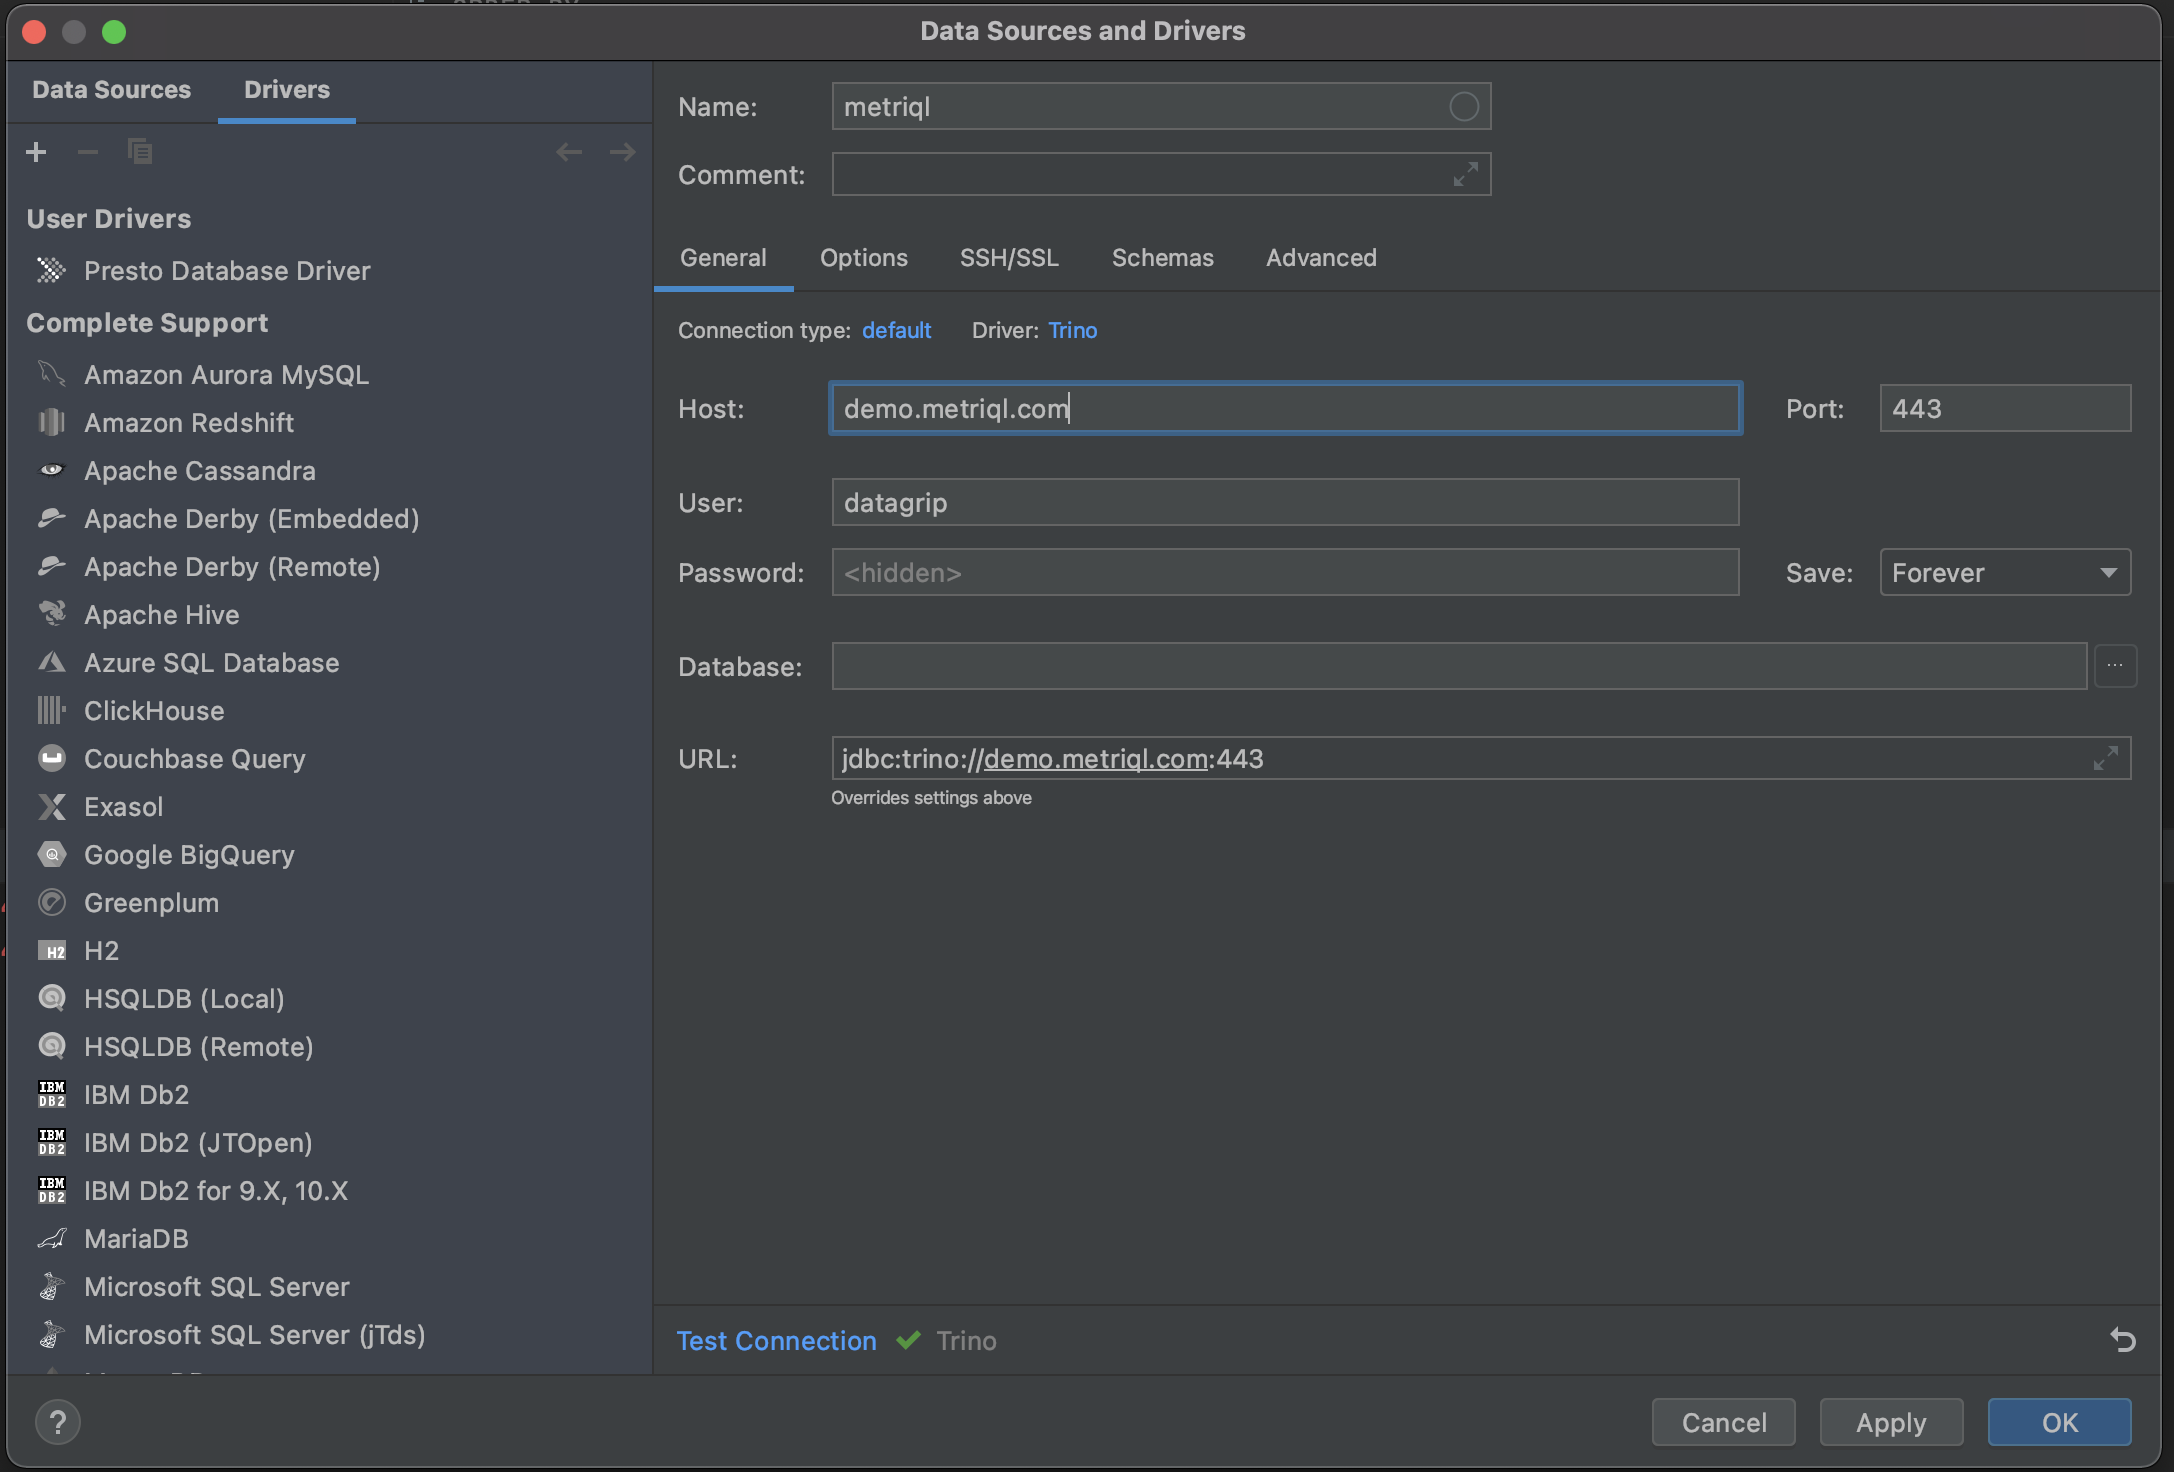This screenshot has width=2174, height=1472.
Task: Click into the Port input field
Action: (2005, 409)
